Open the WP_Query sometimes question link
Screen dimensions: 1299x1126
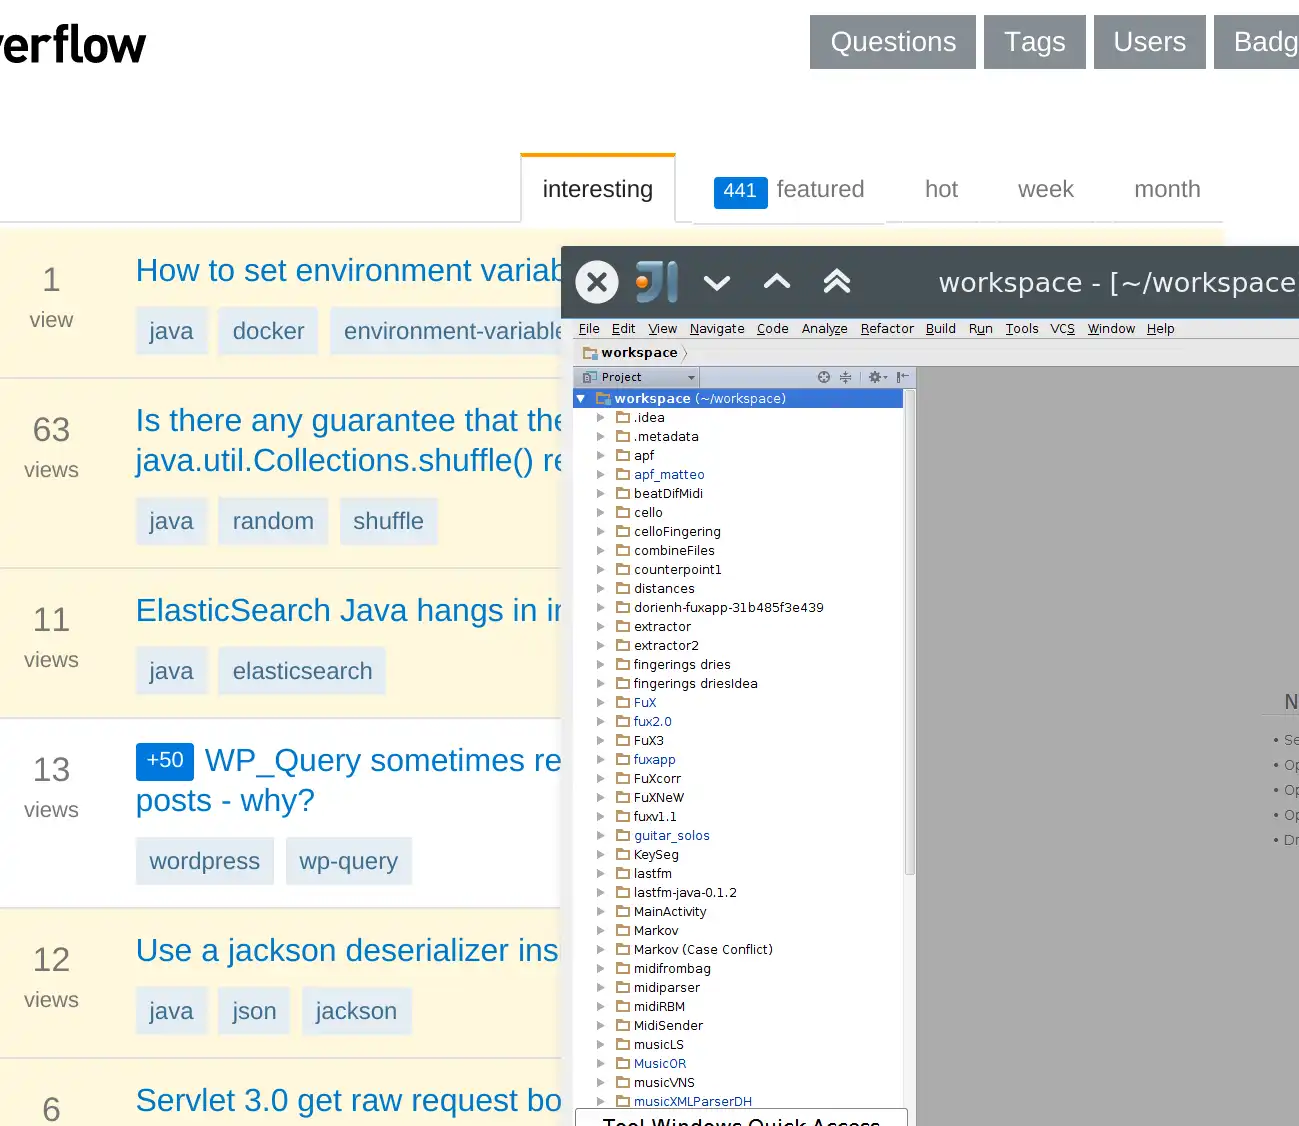point(348,780)
